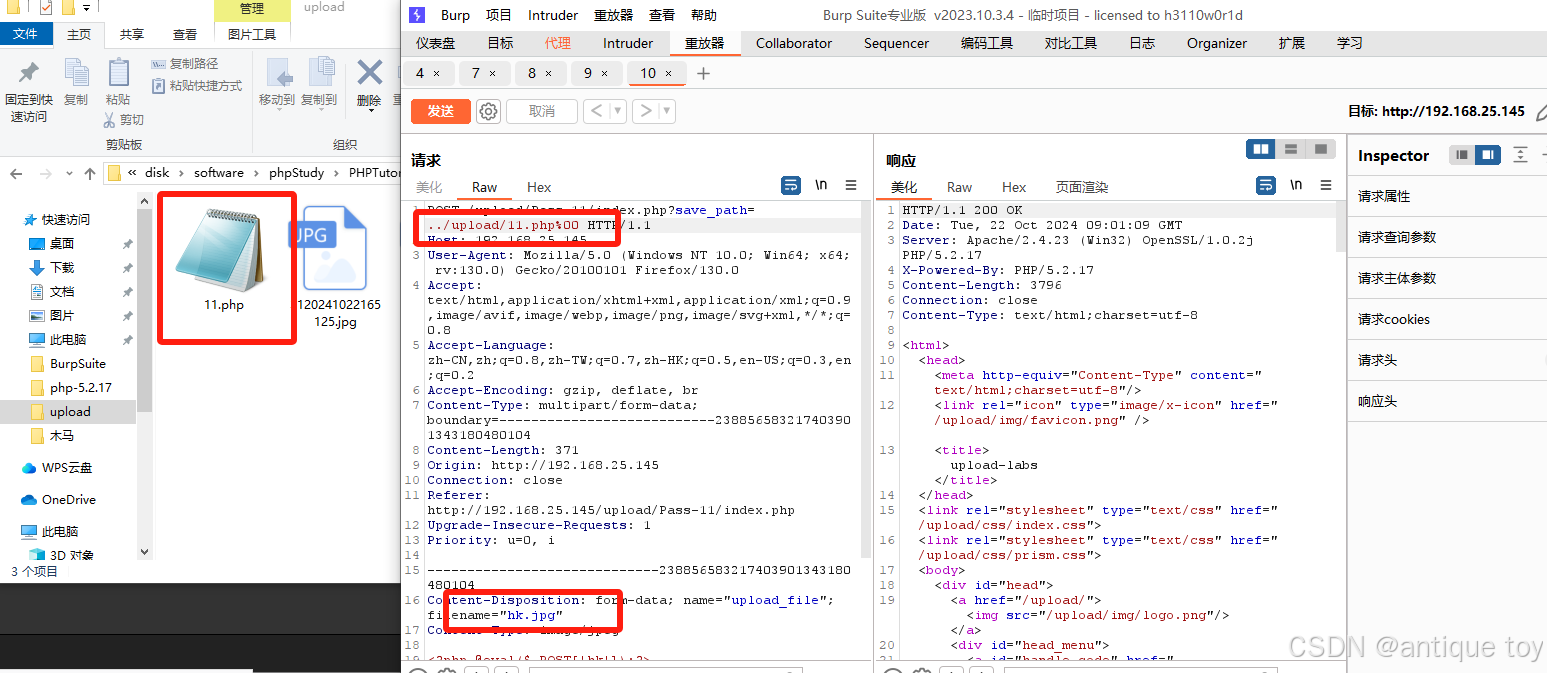Toggle response word wrap icon
The width and height of the screenshot is (1547, 673).
click(1266, 185)
